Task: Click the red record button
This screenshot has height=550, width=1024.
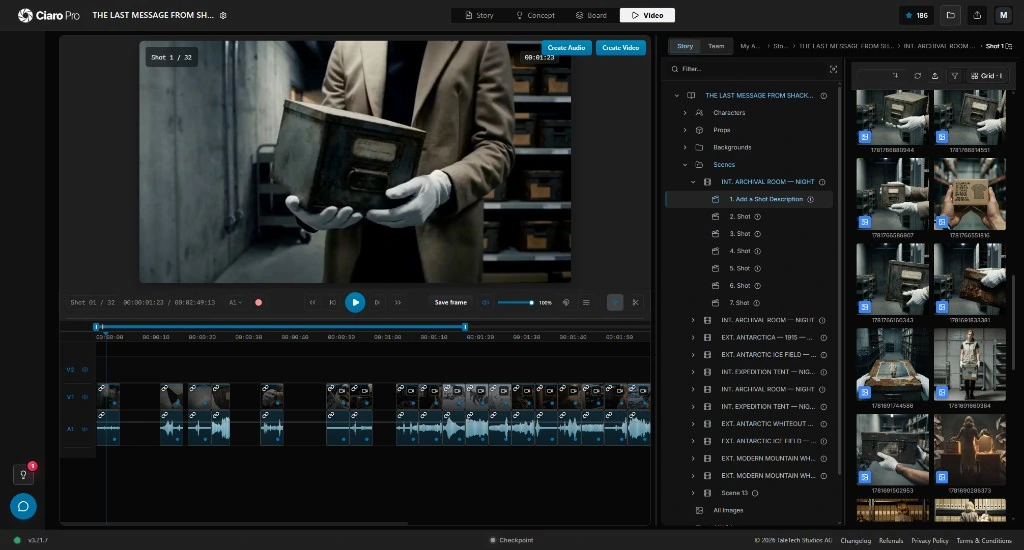Action: click(x=259, y=302)
